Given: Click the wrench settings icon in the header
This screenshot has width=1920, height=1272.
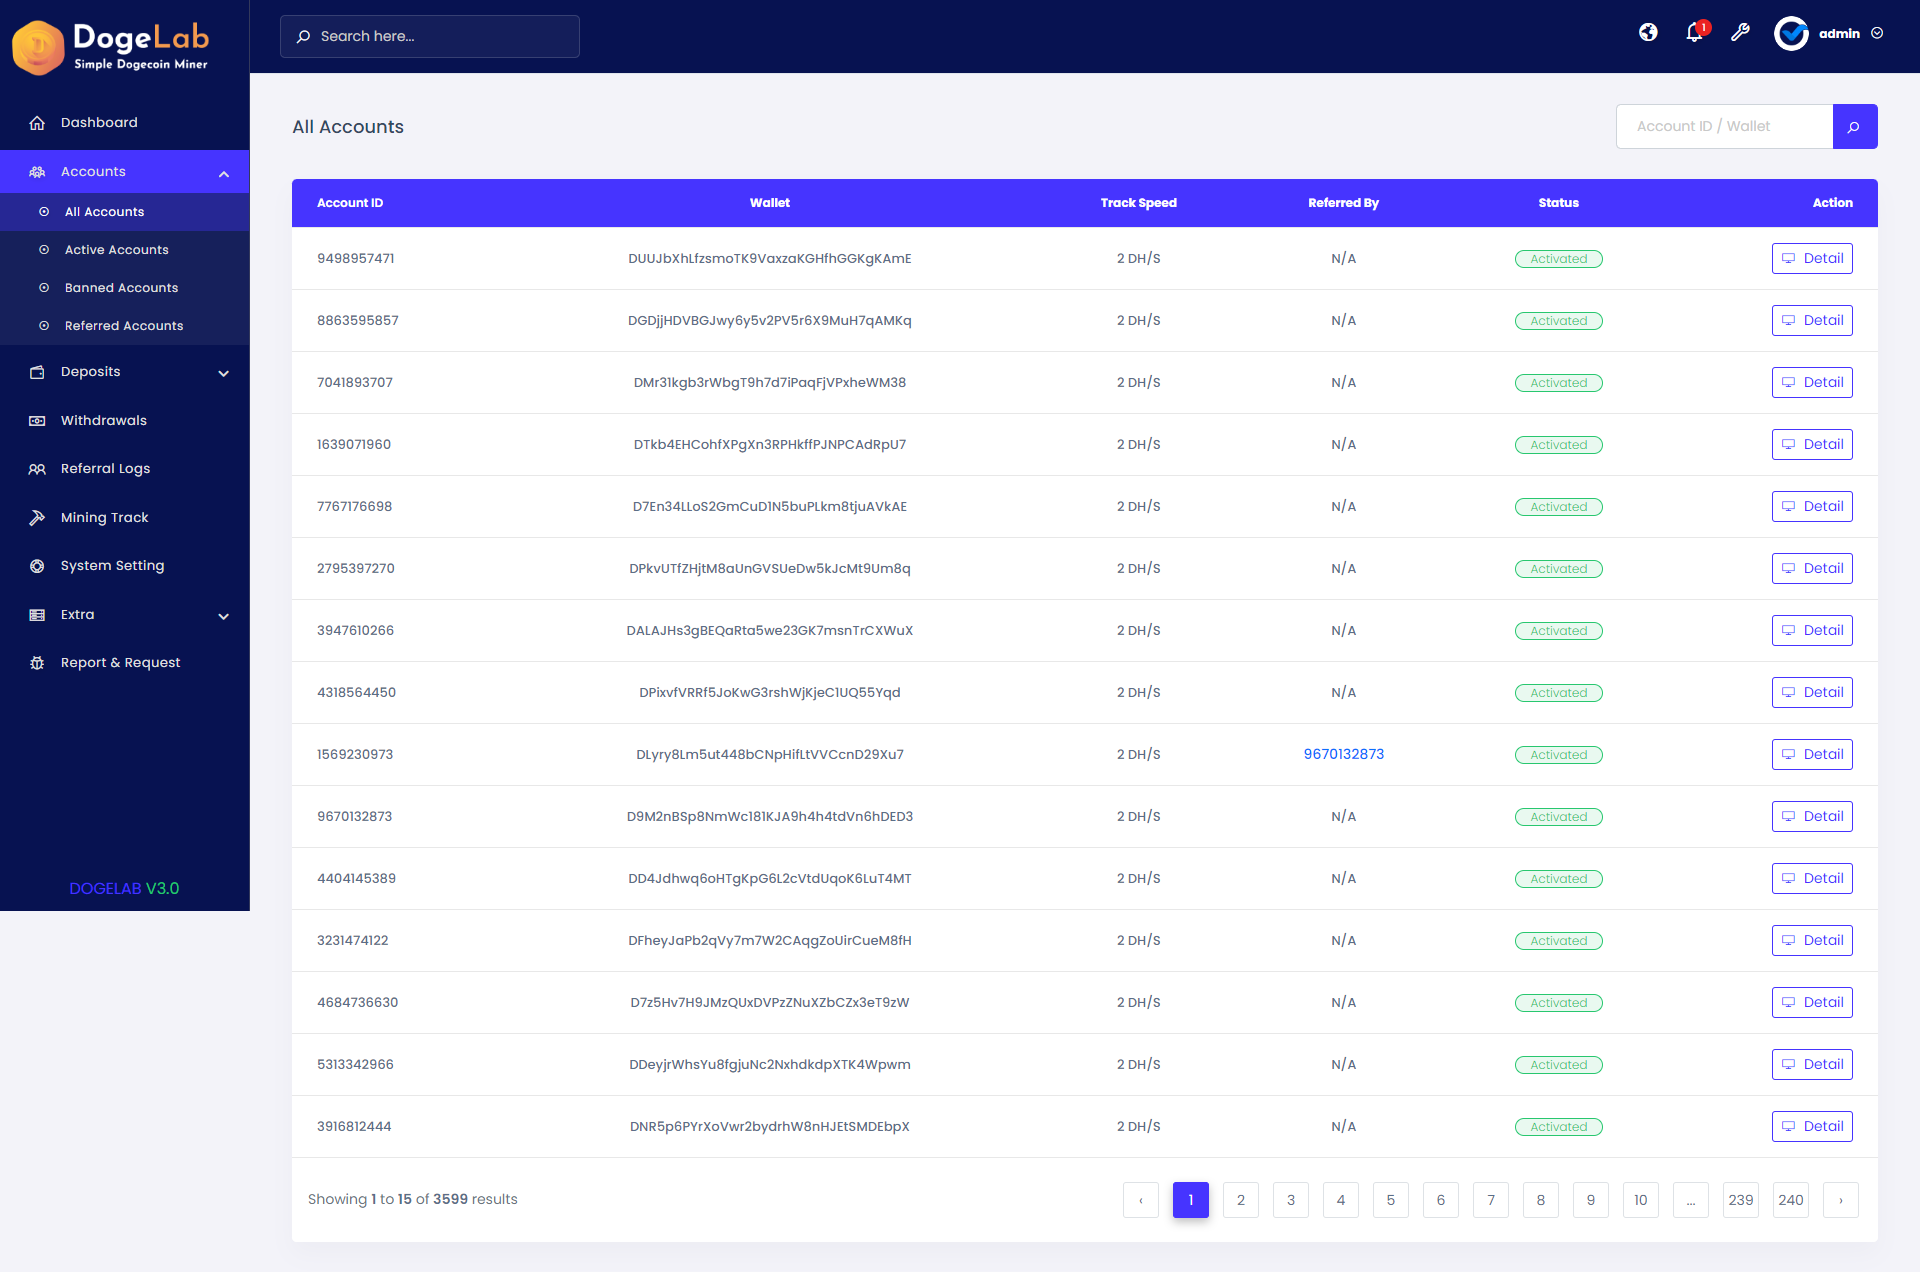Looking at the screenshot, I should (1741, 33).
